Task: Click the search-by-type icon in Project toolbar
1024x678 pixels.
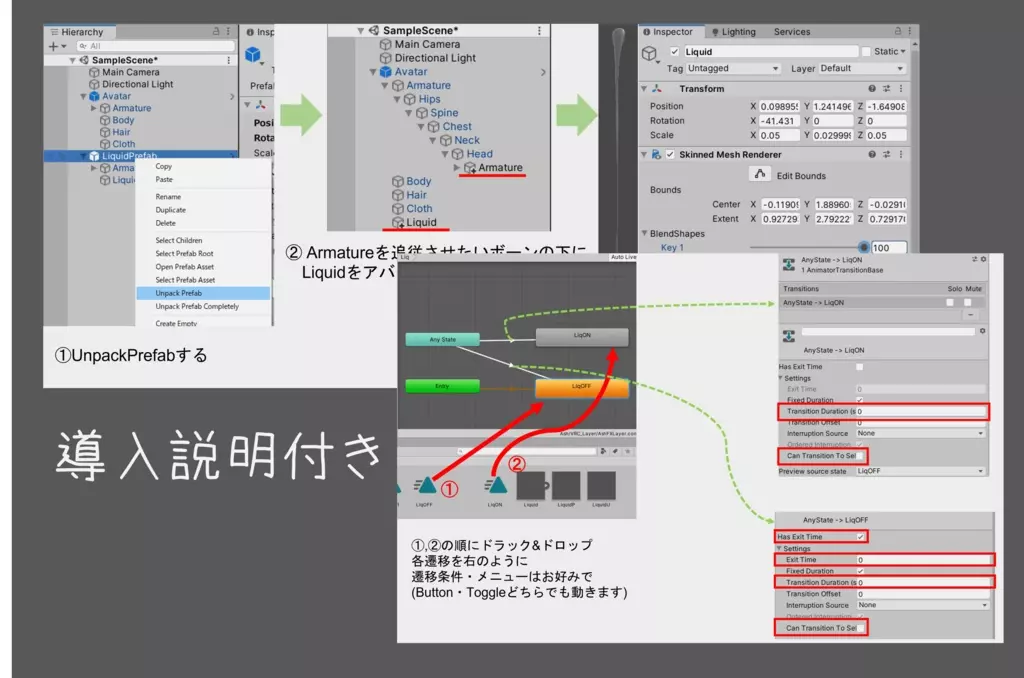Action: click(603, 451)
